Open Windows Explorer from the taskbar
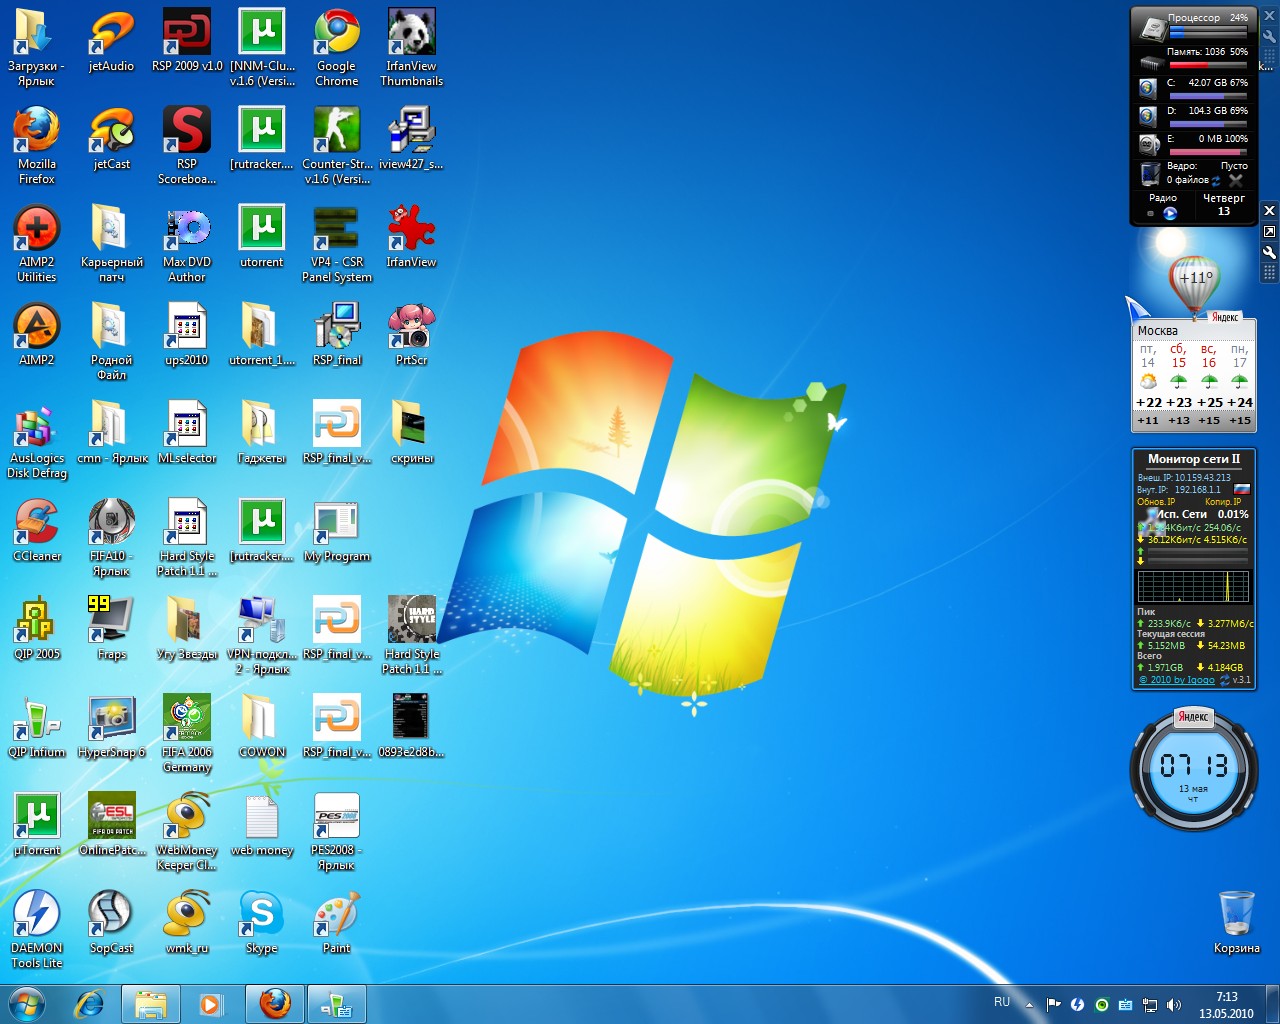This screenshot has height=1024, width=1280. tap(150, 1004)
